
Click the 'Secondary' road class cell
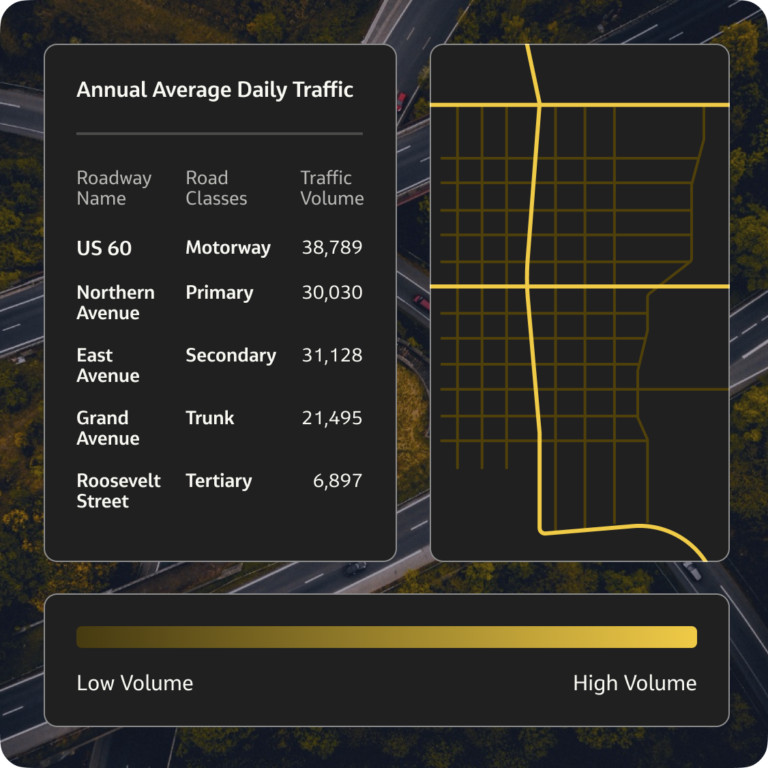point(231,356)
